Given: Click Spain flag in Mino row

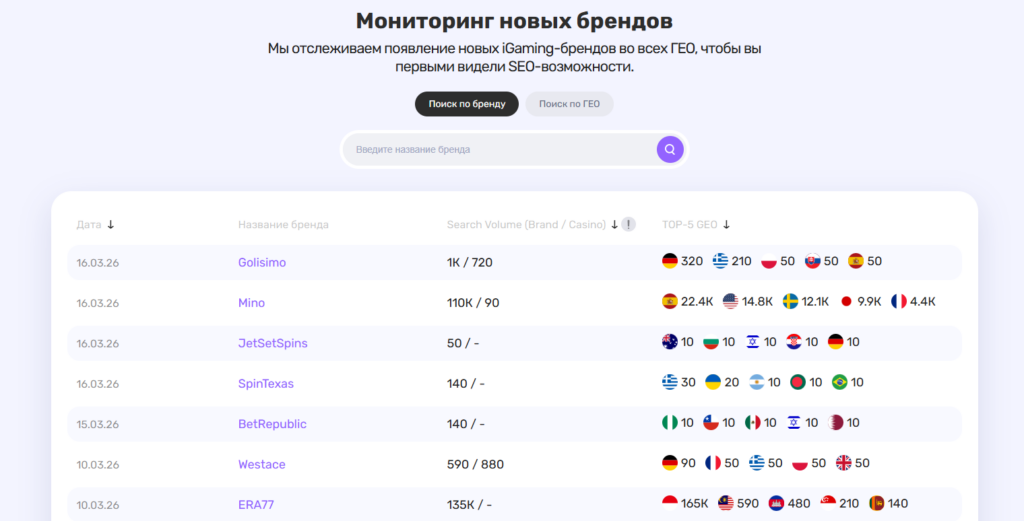Looking at the screenshot, I should [669, 301].
